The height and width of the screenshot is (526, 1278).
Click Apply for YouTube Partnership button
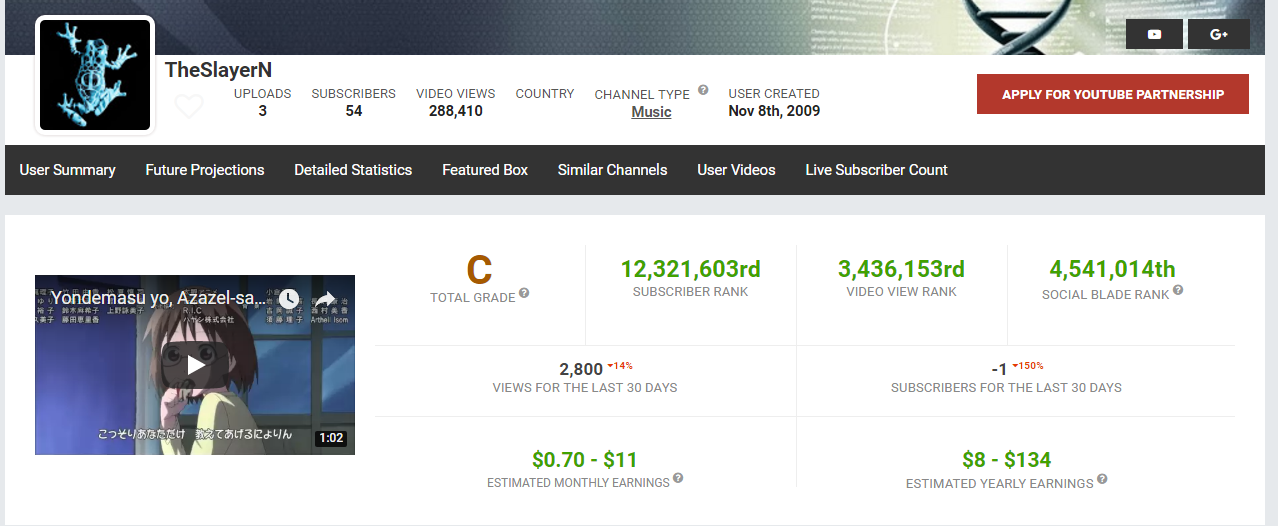pos(1113,94)
